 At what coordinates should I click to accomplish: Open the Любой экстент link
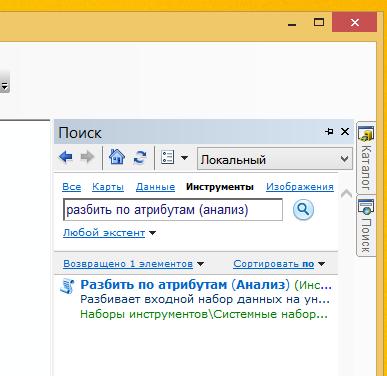coord(104,233)
